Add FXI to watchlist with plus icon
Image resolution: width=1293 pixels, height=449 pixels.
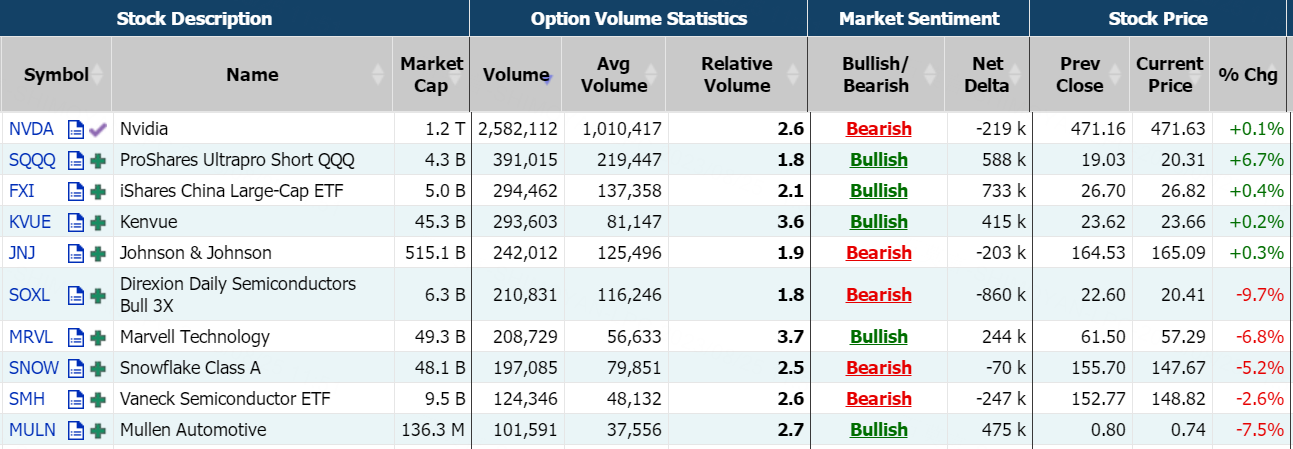98,191
